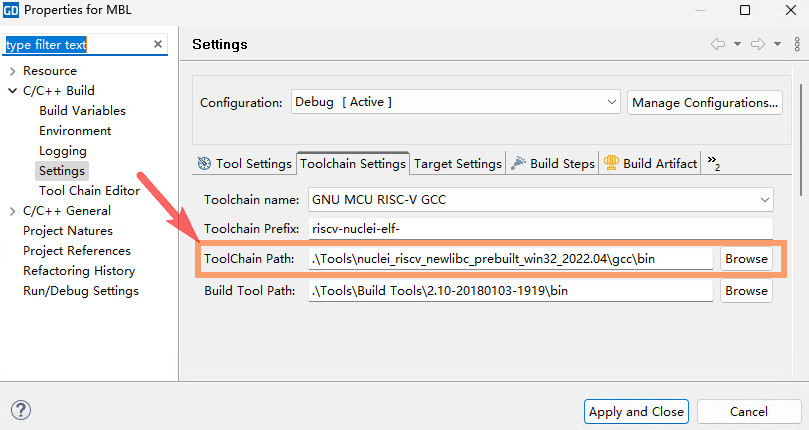Click the forward navigation arrow icon
The height and width of the screenshot is (430, 809).
(757, 45)
